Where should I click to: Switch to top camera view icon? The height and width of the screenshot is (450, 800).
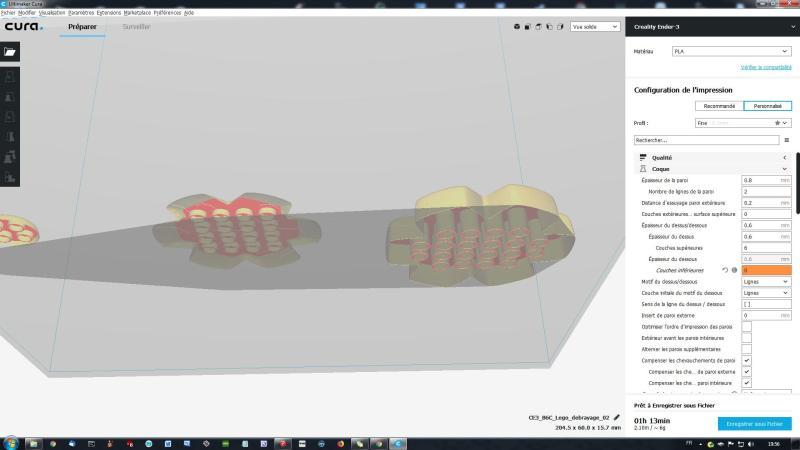tap(538, 27)
